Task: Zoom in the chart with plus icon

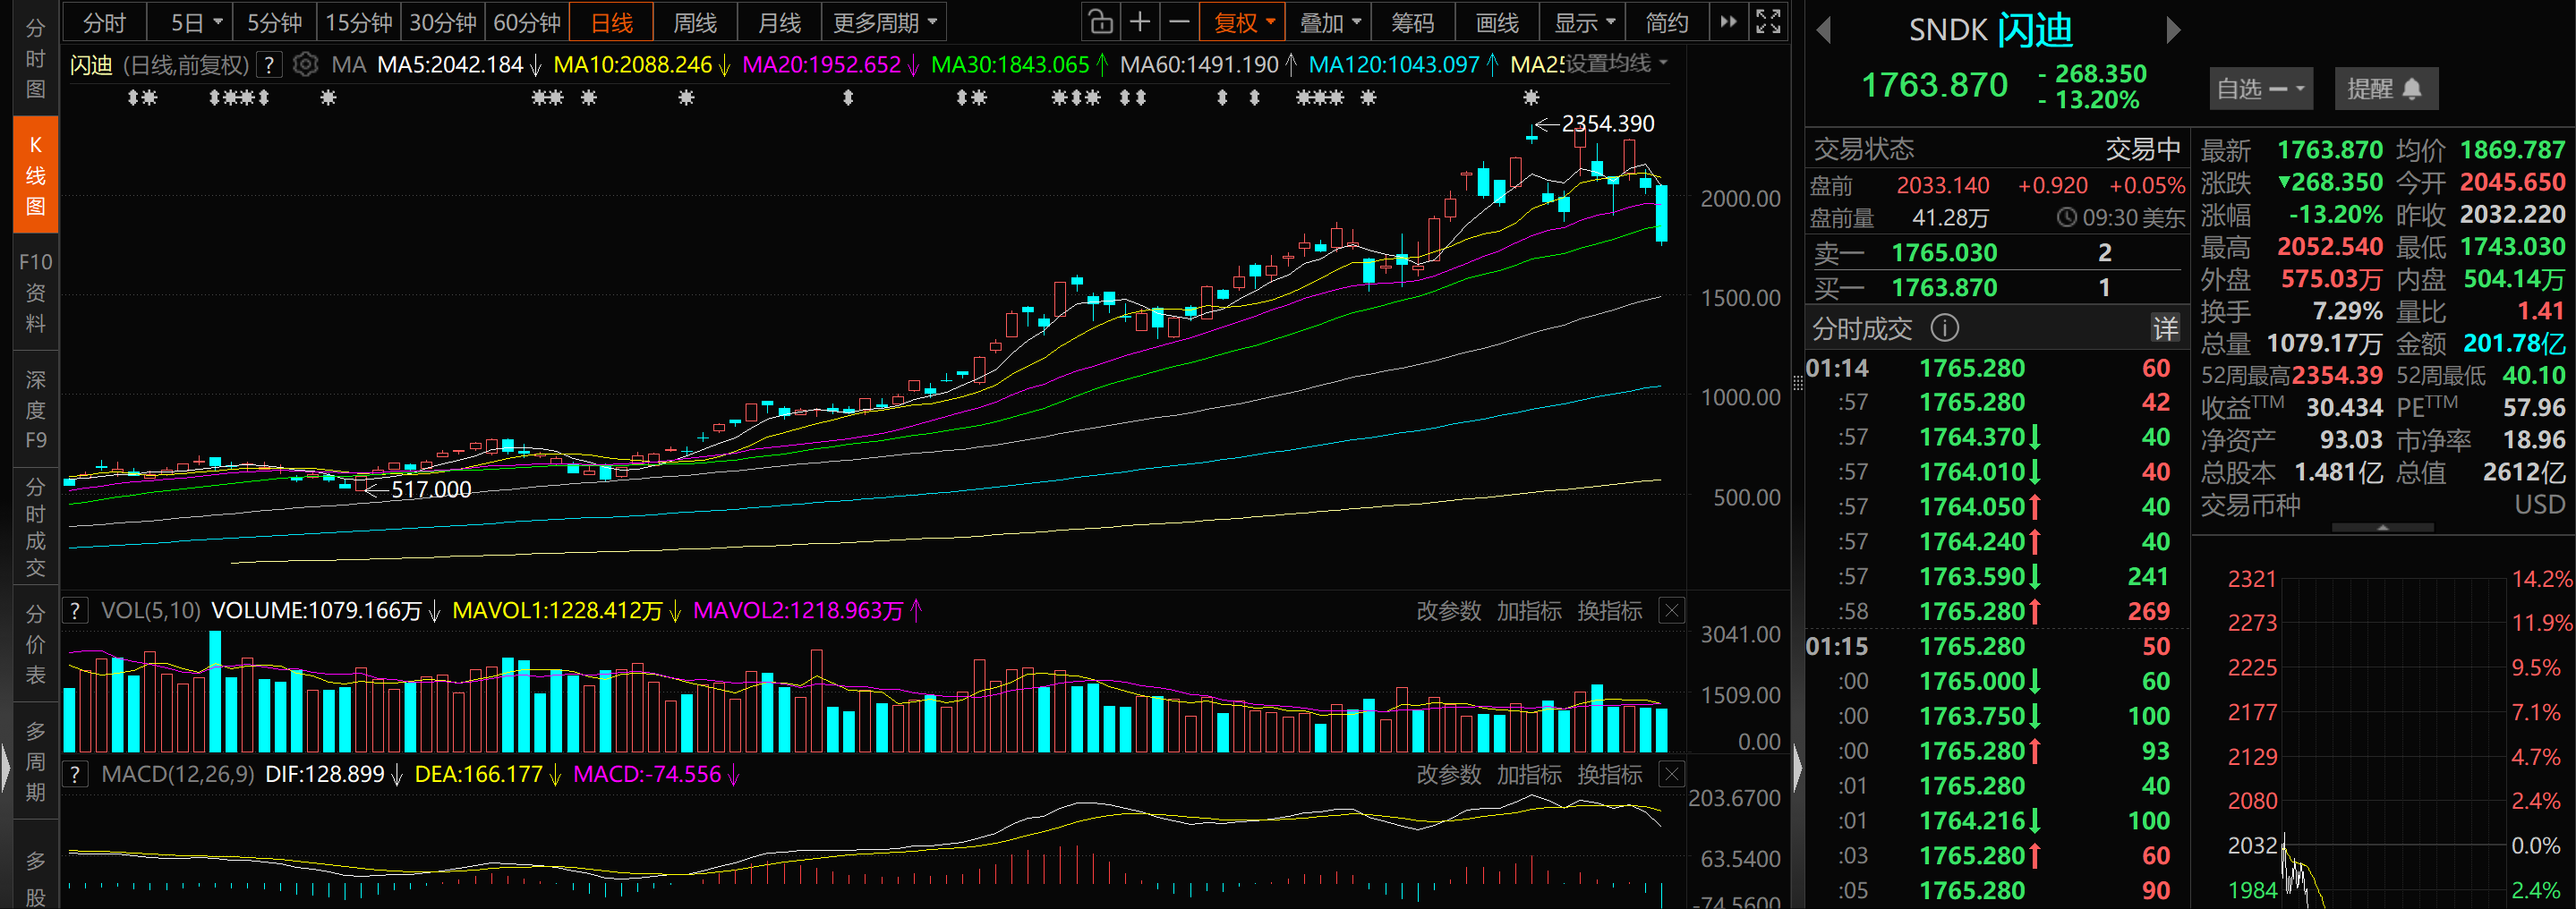Action: [x=1139, y=21]
